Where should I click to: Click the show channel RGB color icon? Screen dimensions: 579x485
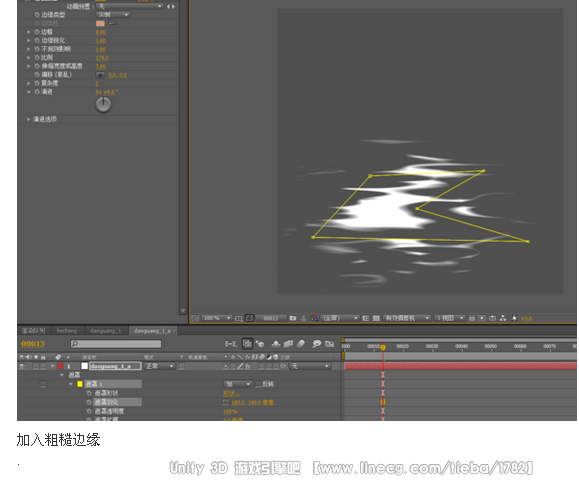click(x=314, y=318)
